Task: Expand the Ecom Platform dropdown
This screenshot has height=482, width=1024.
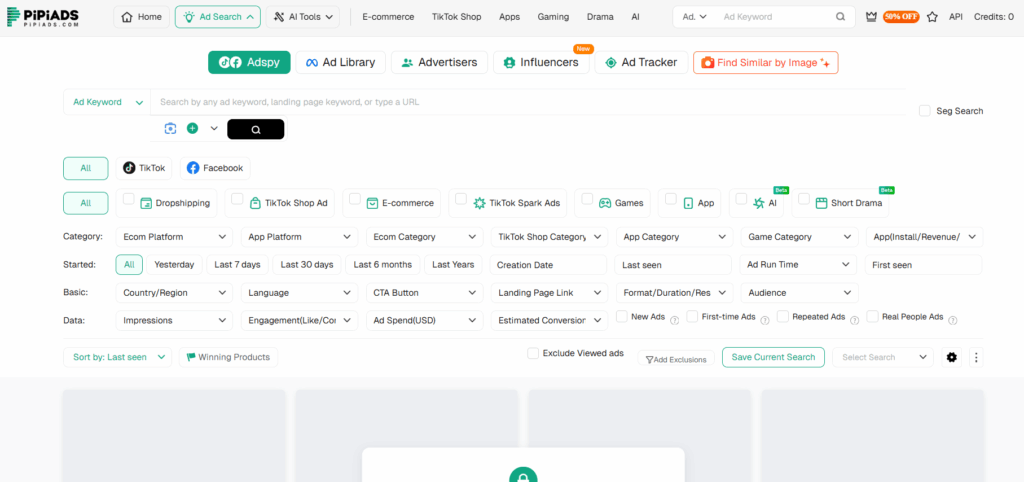Action: [x=174, y=237]
